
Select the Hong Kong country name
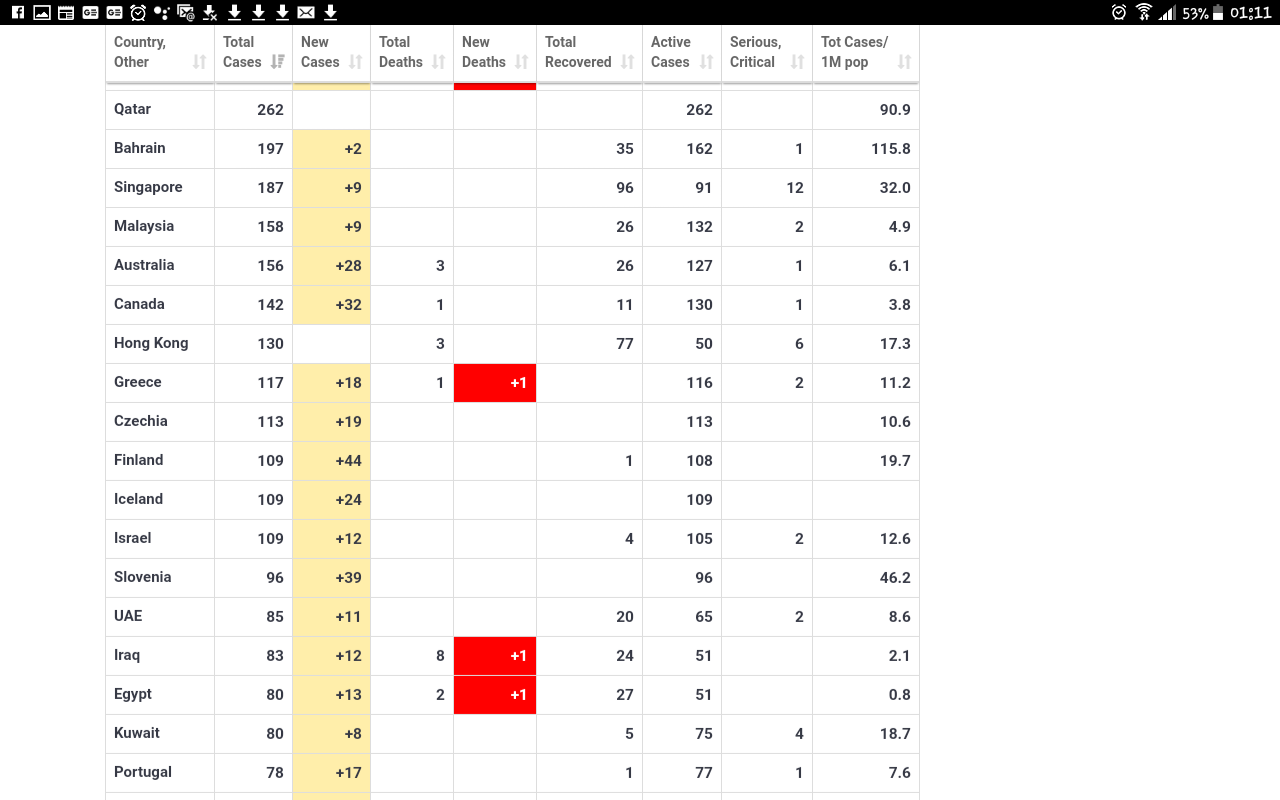pos(151,343)
